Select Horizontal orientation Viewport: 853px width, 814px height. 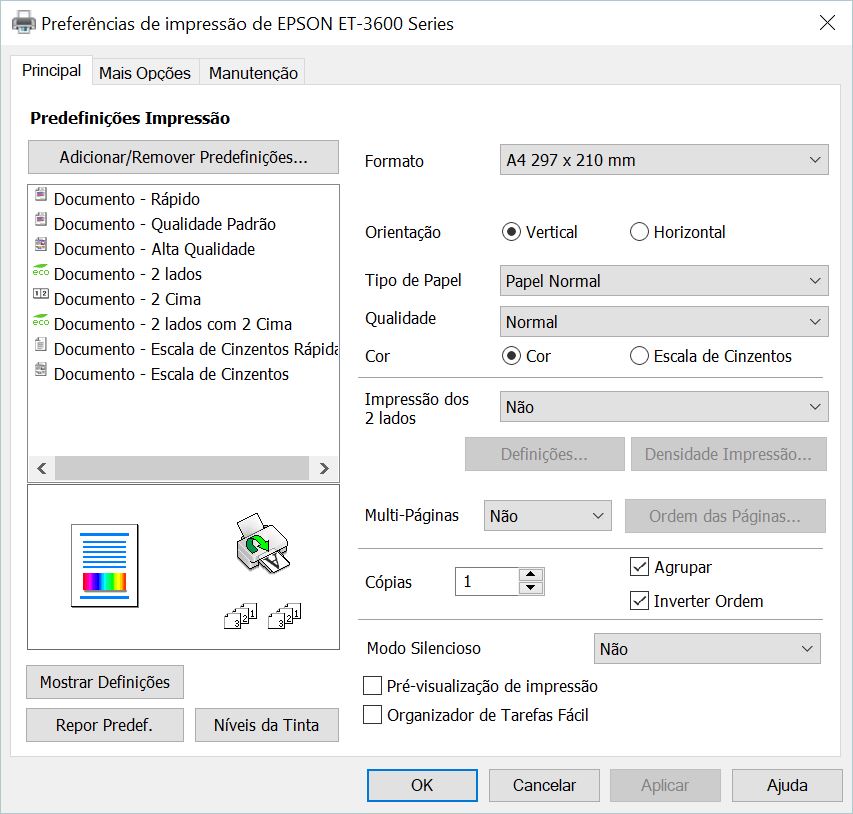(x=639, y=232)
